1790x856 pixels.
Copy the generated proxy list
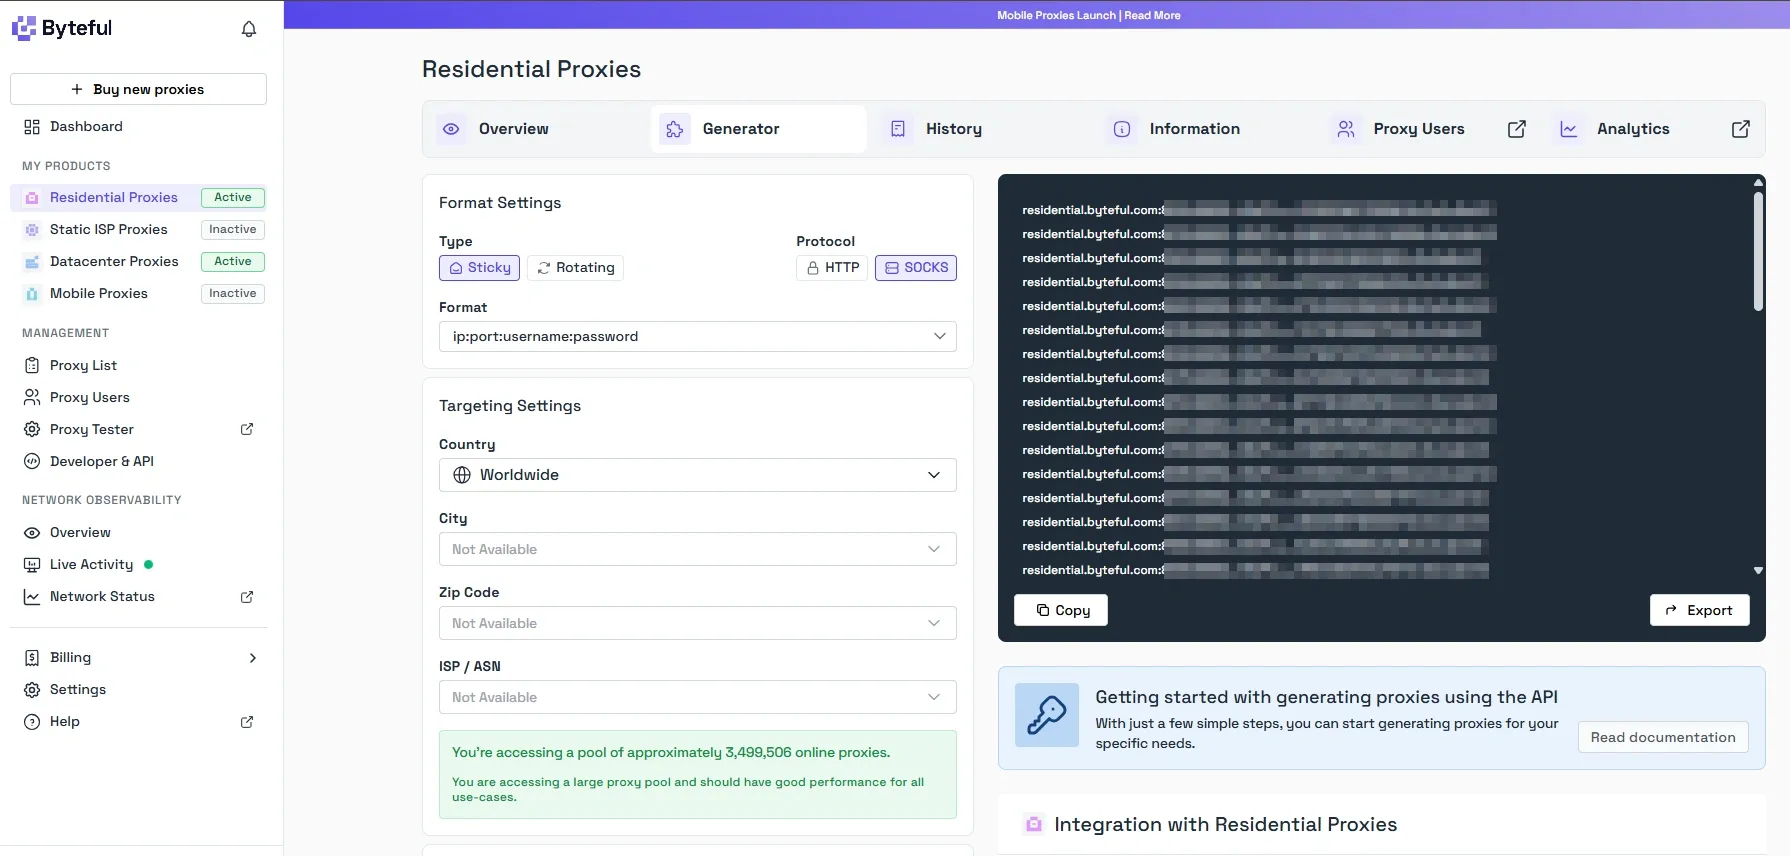coord(1061,611)
